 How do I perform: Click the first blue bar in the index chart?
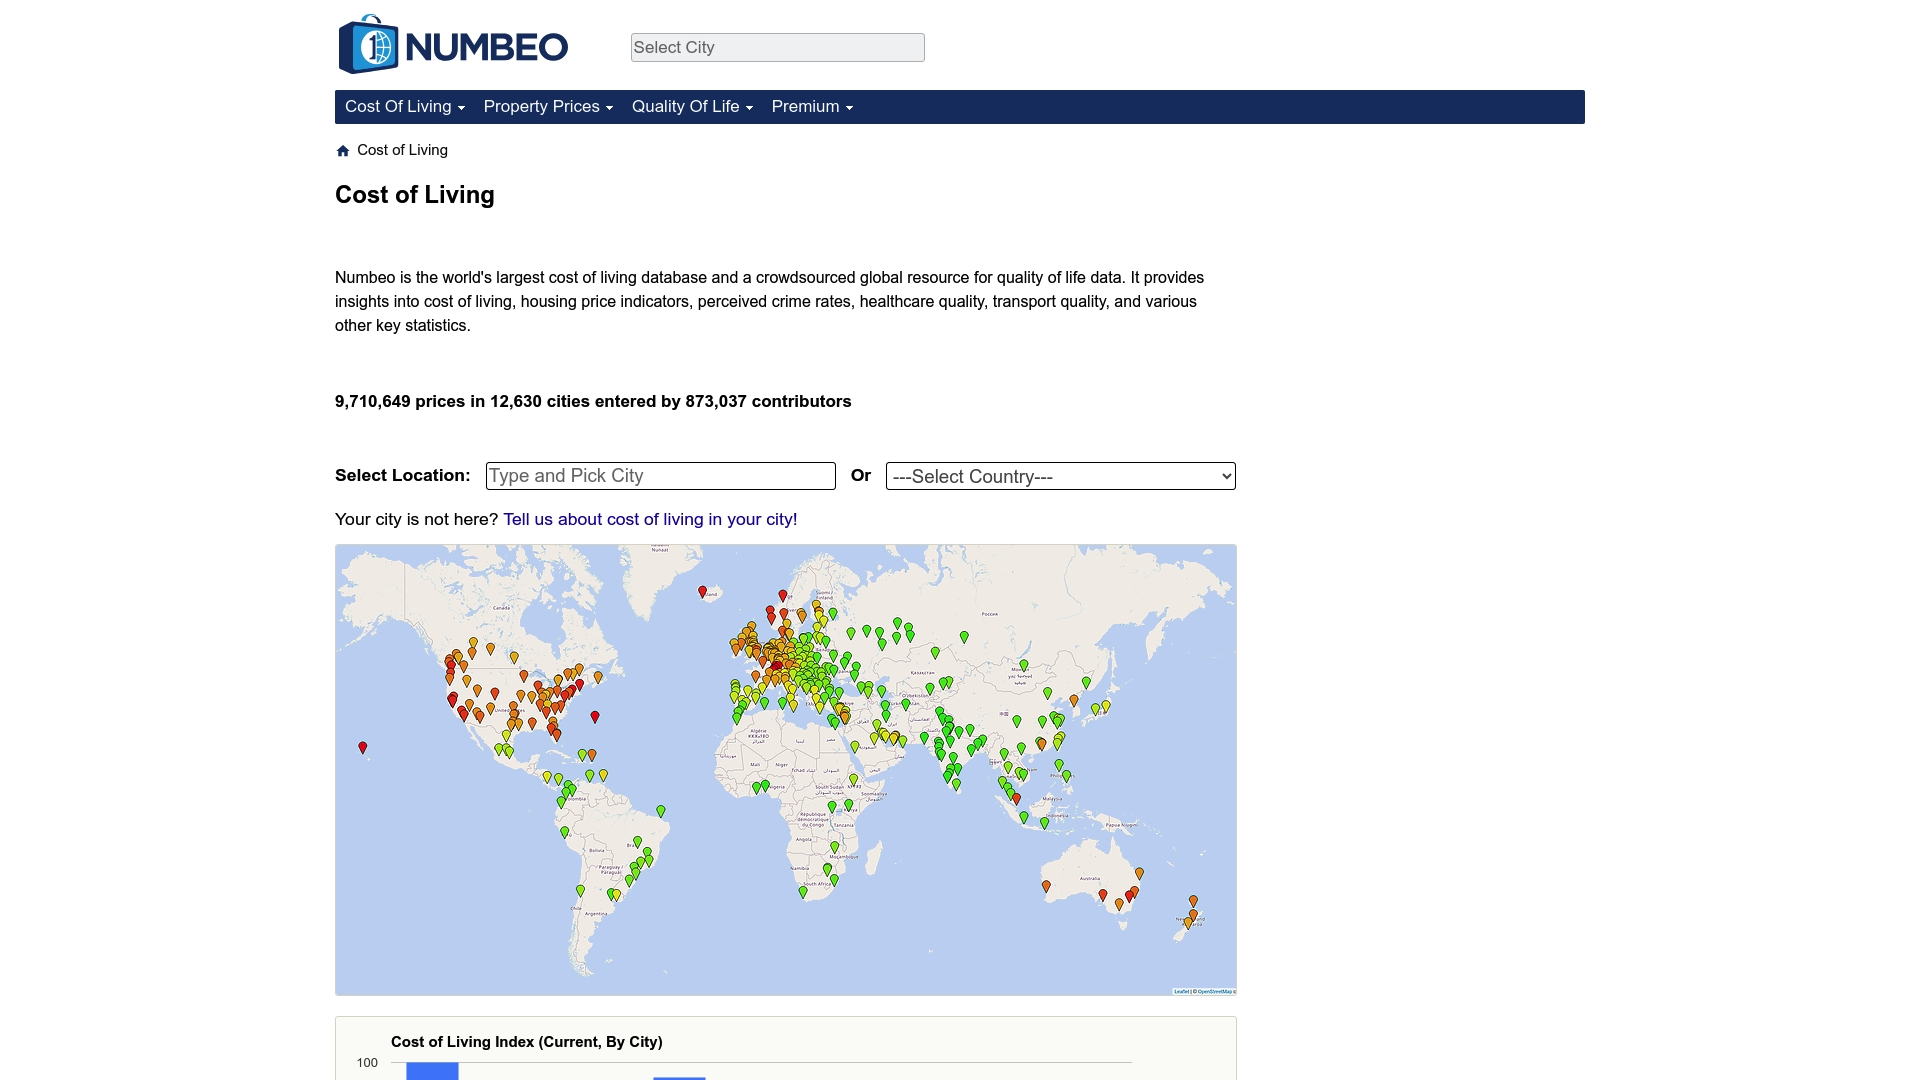[432, 1073]
